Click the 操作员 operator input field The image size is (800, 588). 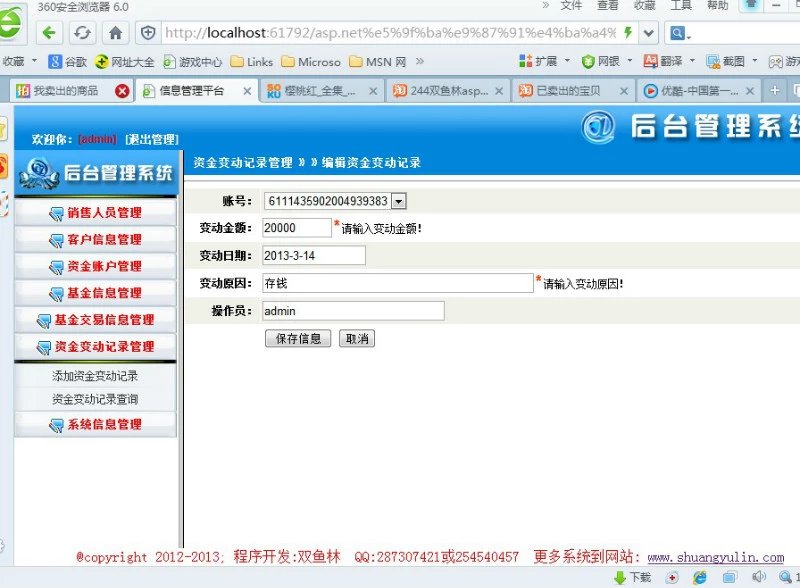(353, 311)
